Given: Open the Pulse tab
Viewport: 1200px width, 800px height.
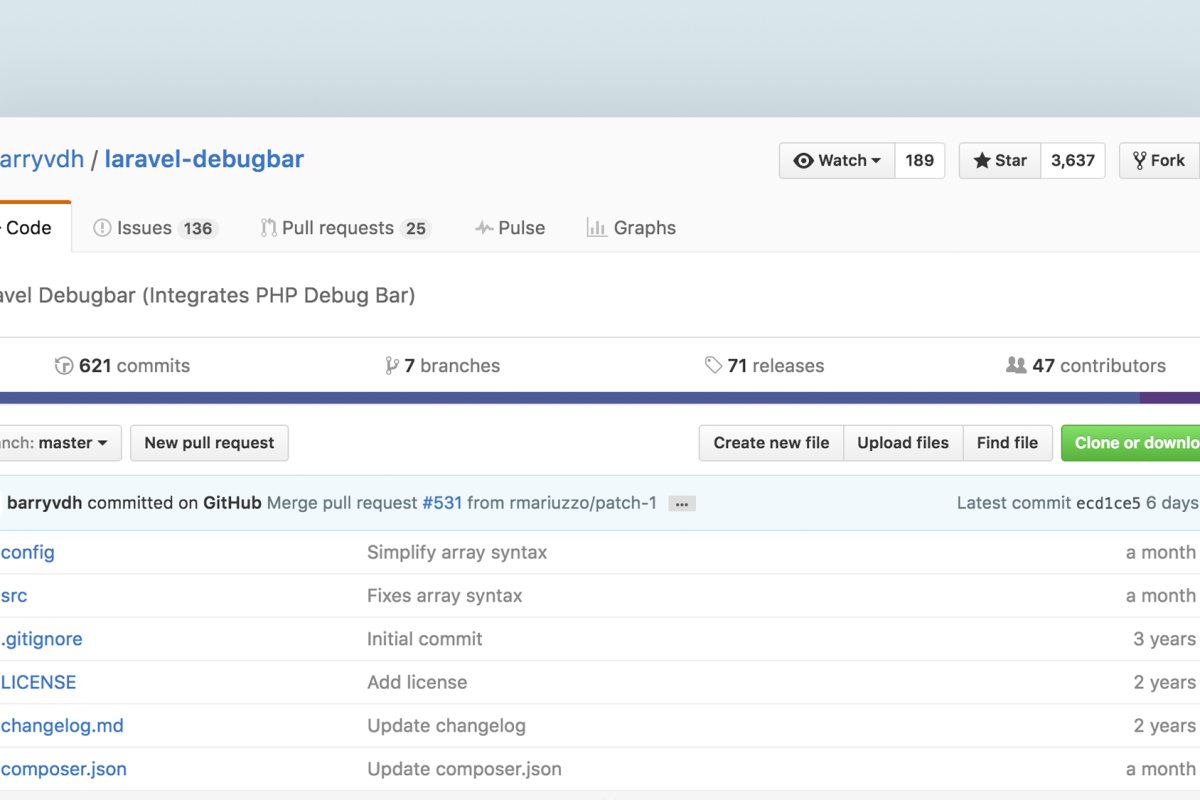Looking at the screenshot, I should [x=510, y=228].
